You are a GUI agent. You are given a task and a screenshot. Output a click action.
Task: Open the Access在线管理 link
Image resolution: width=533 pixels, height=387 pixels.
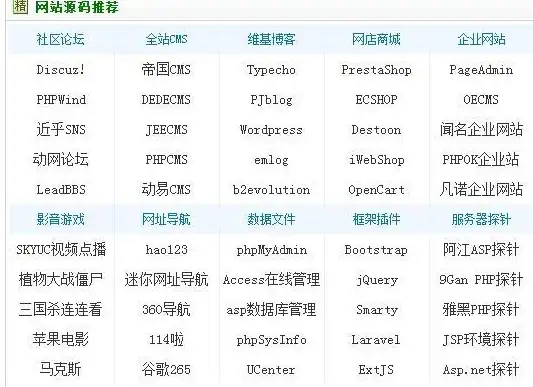point(271,280)
